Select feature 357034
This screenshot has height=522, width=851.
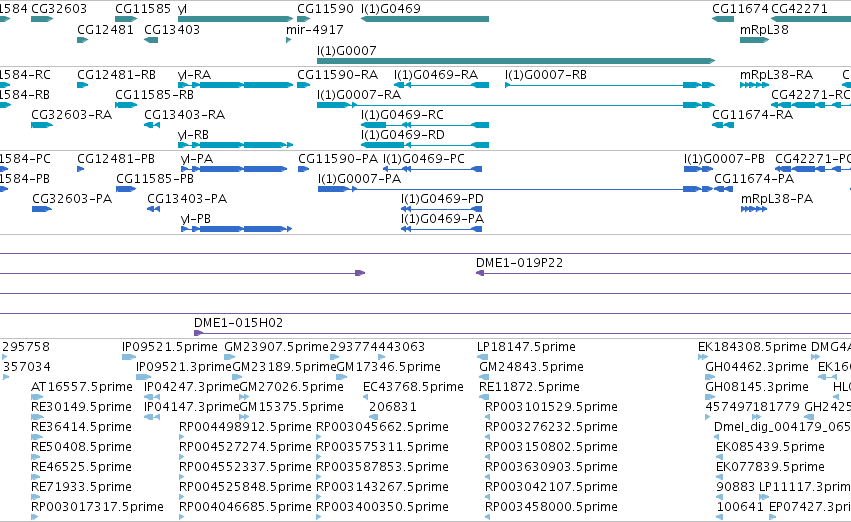27,367
